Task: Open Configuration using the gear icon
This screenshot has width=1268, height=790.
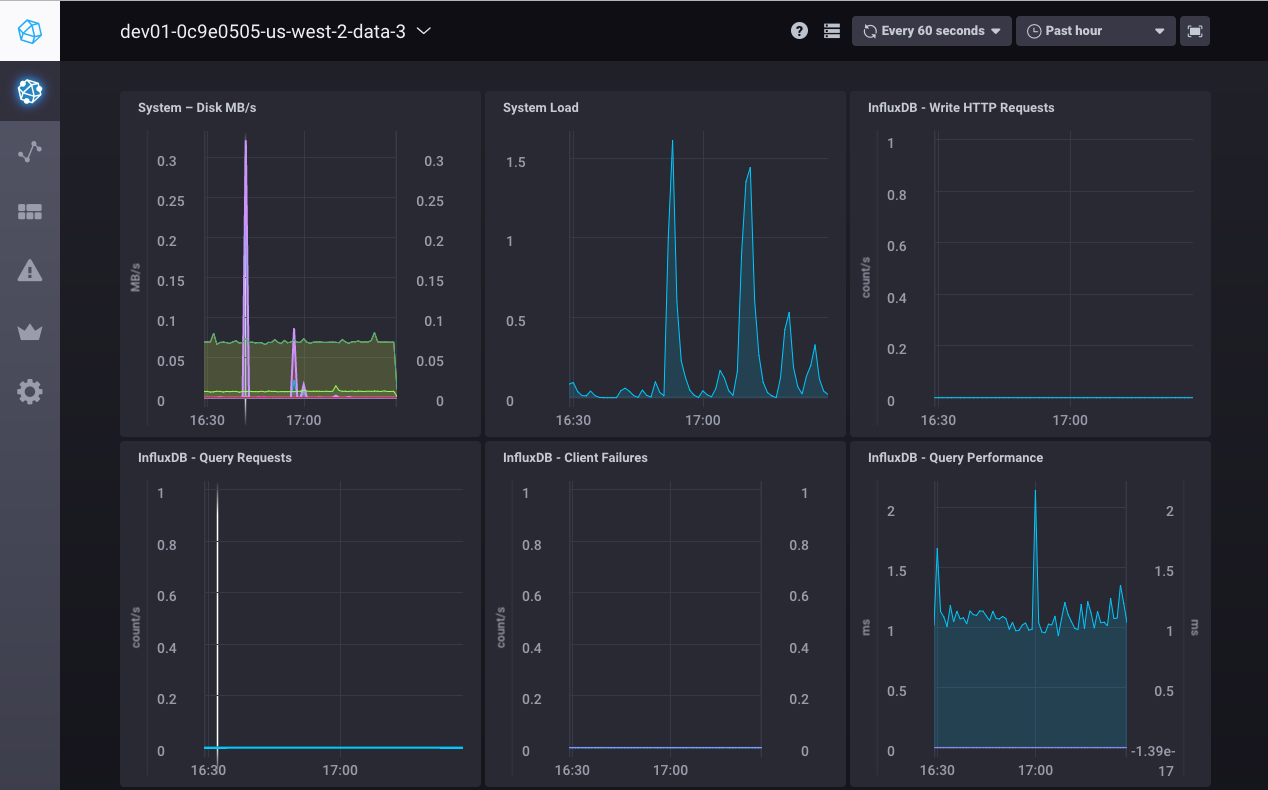Action: click(30, 392)
